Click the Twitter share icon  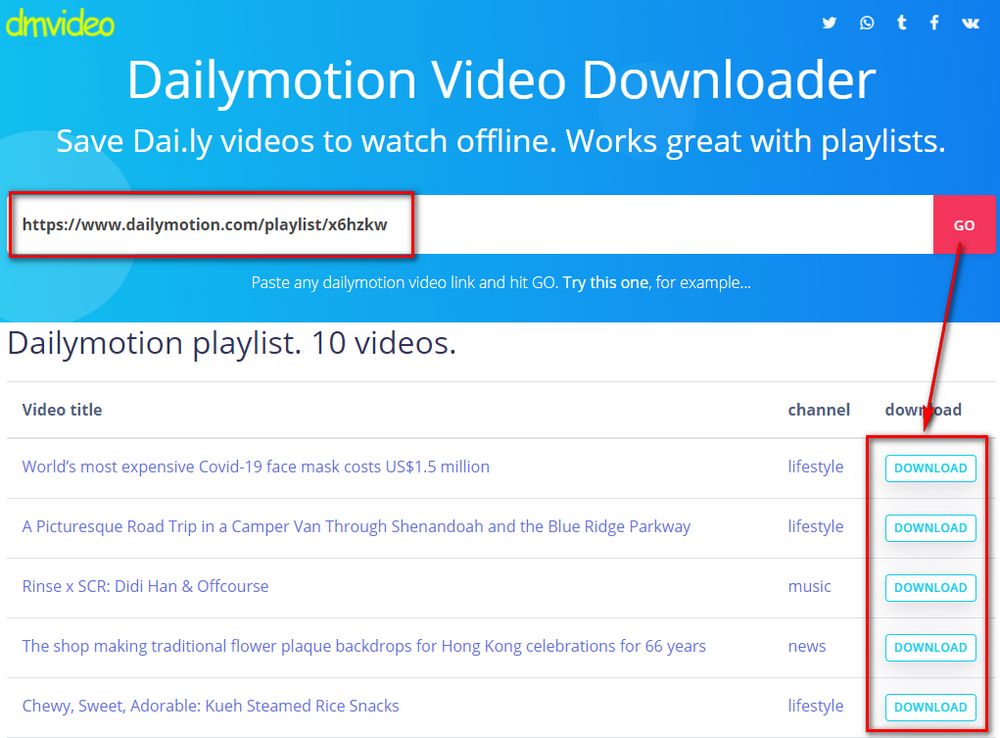829,22
